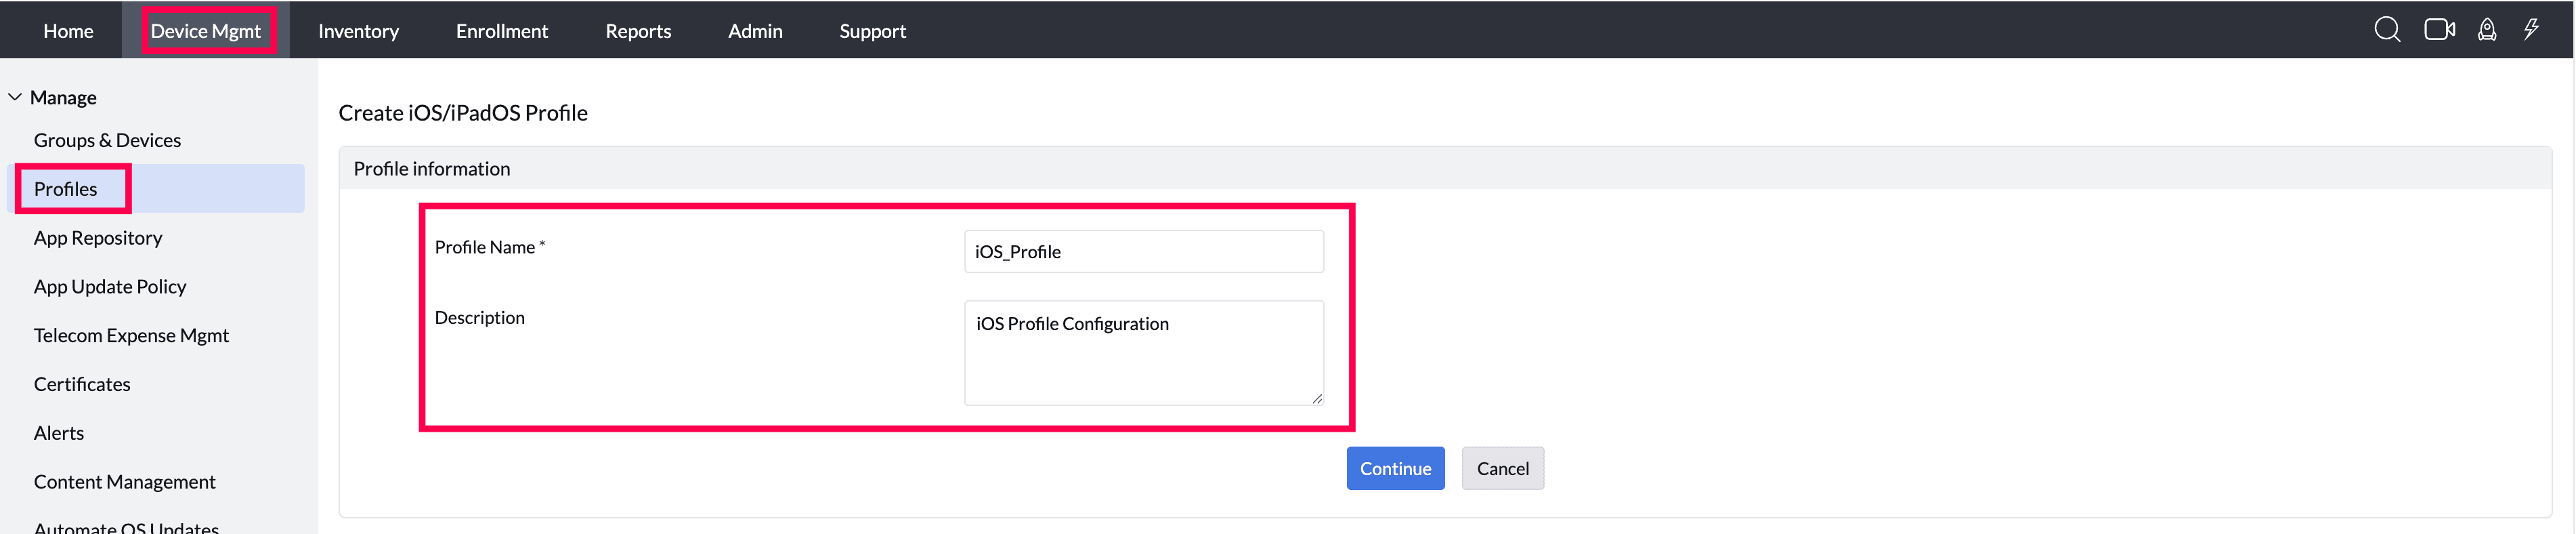Open the video camera icon

pyautogui.click(x=2438, y=30)
